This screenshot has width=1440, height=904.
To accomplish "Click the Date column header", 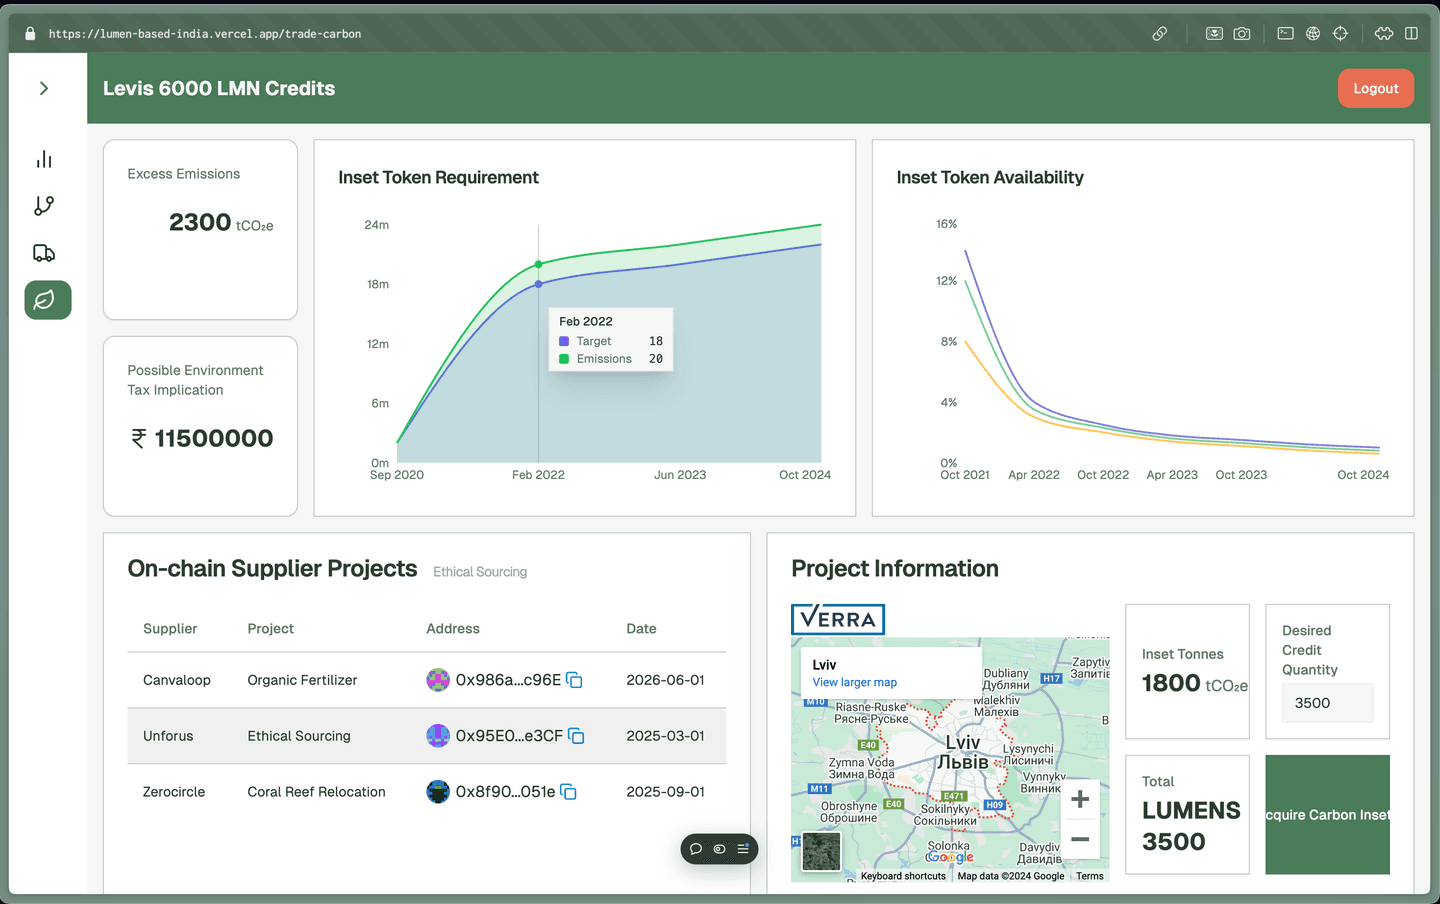I will pyautogui.click(x=641, y=629).
